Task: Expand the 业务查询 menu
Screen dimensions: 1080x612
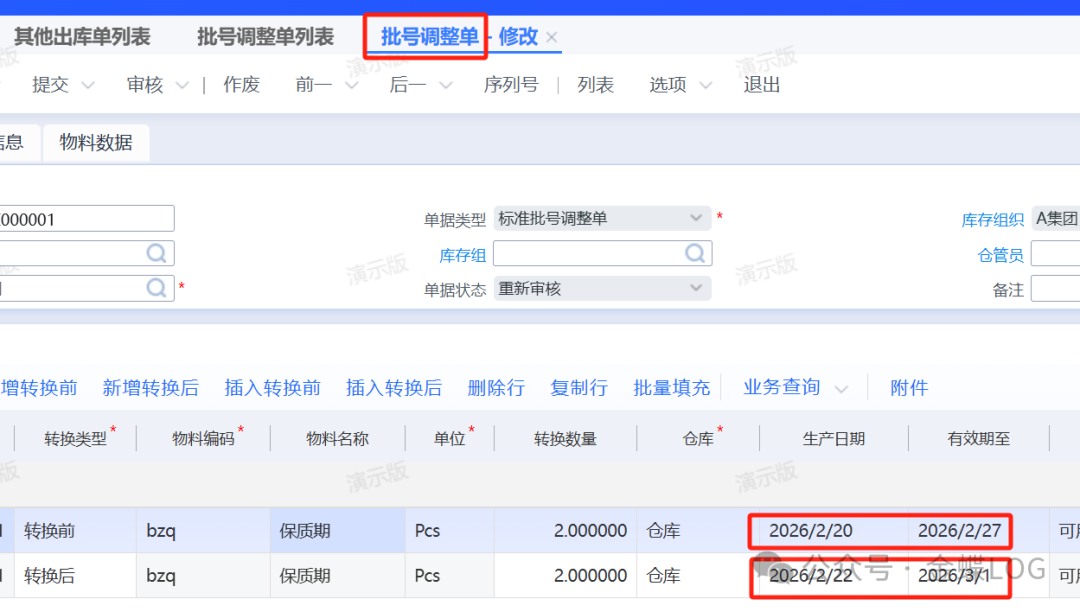Action: click(795, 388)
